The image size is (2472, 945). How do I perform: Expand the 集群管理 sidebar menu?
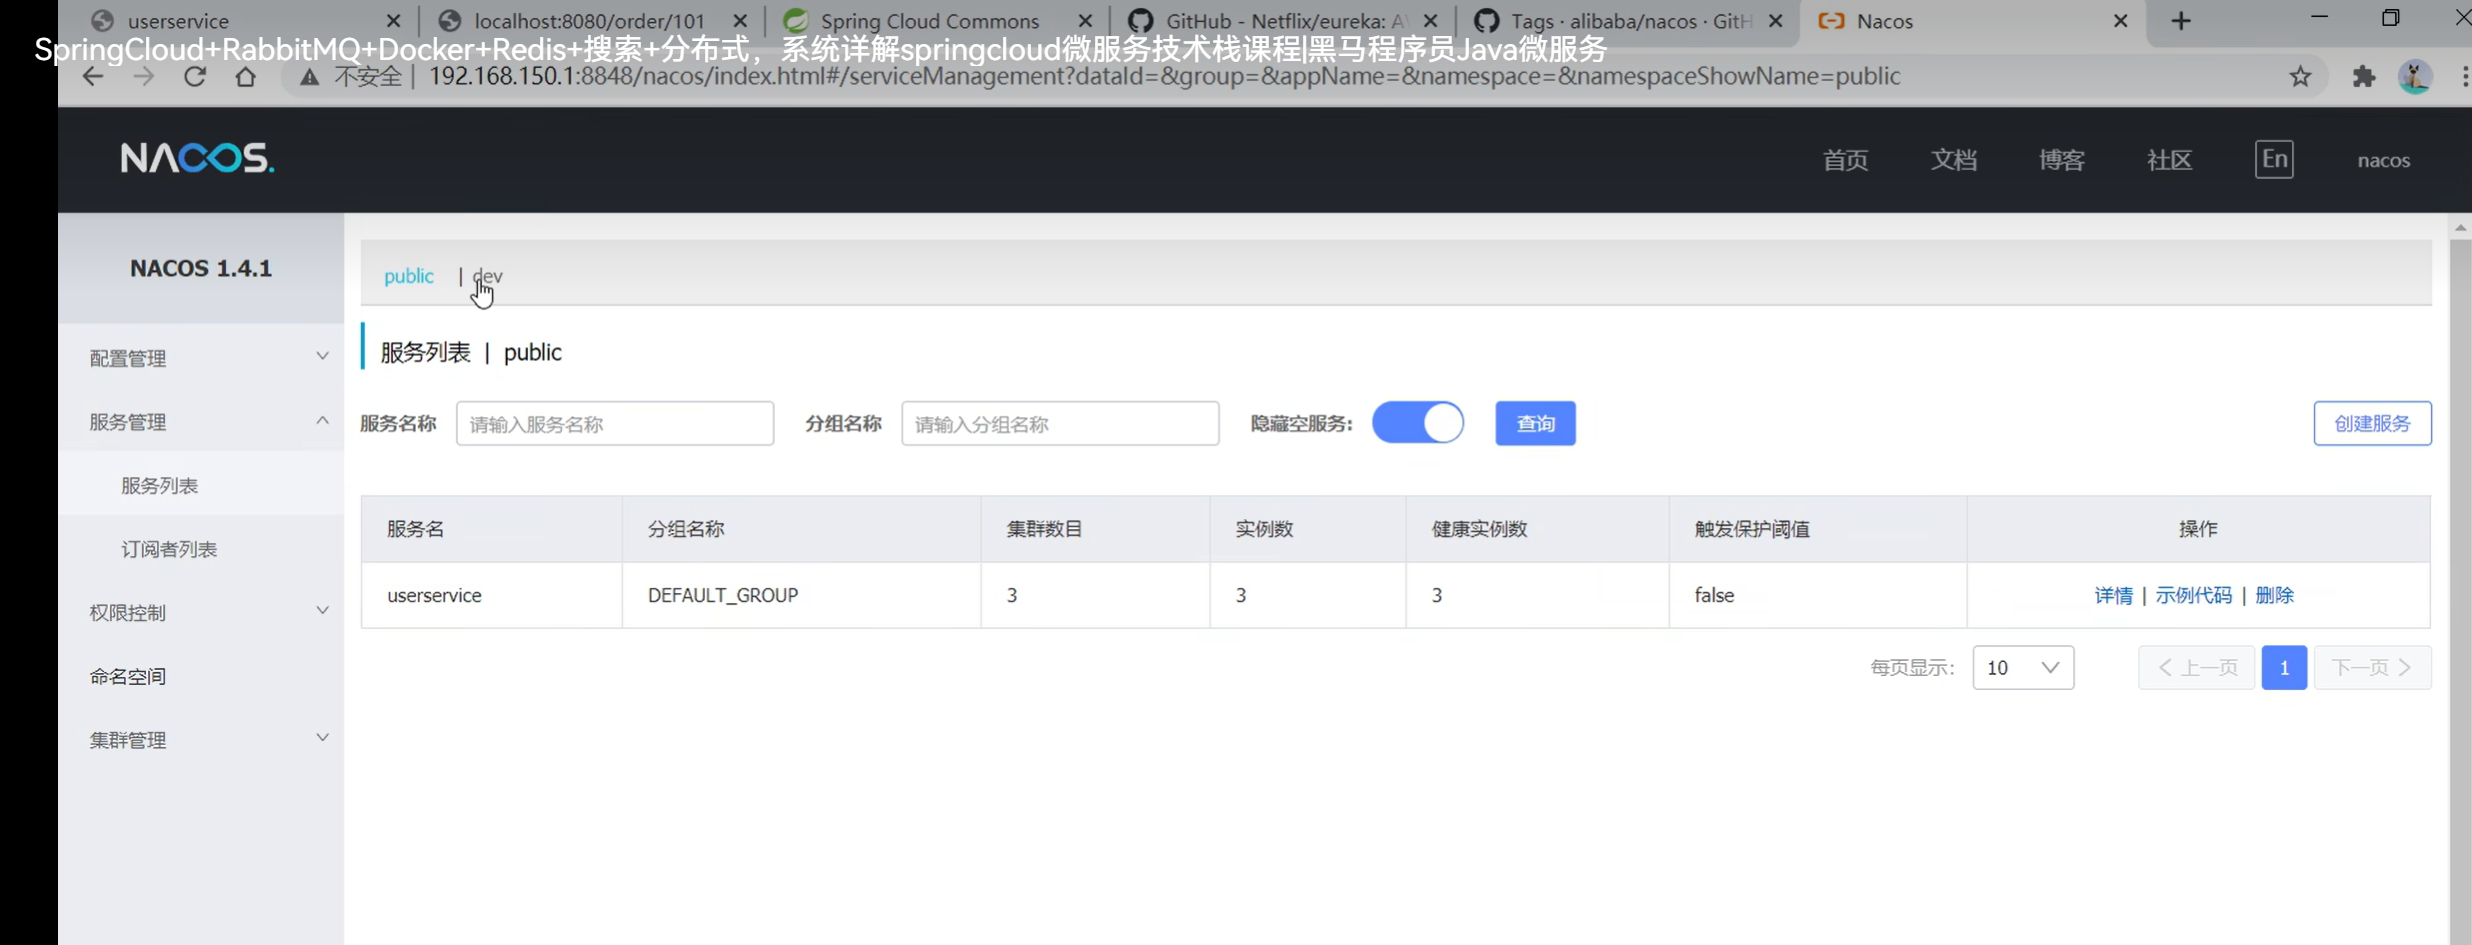point(201,740)
